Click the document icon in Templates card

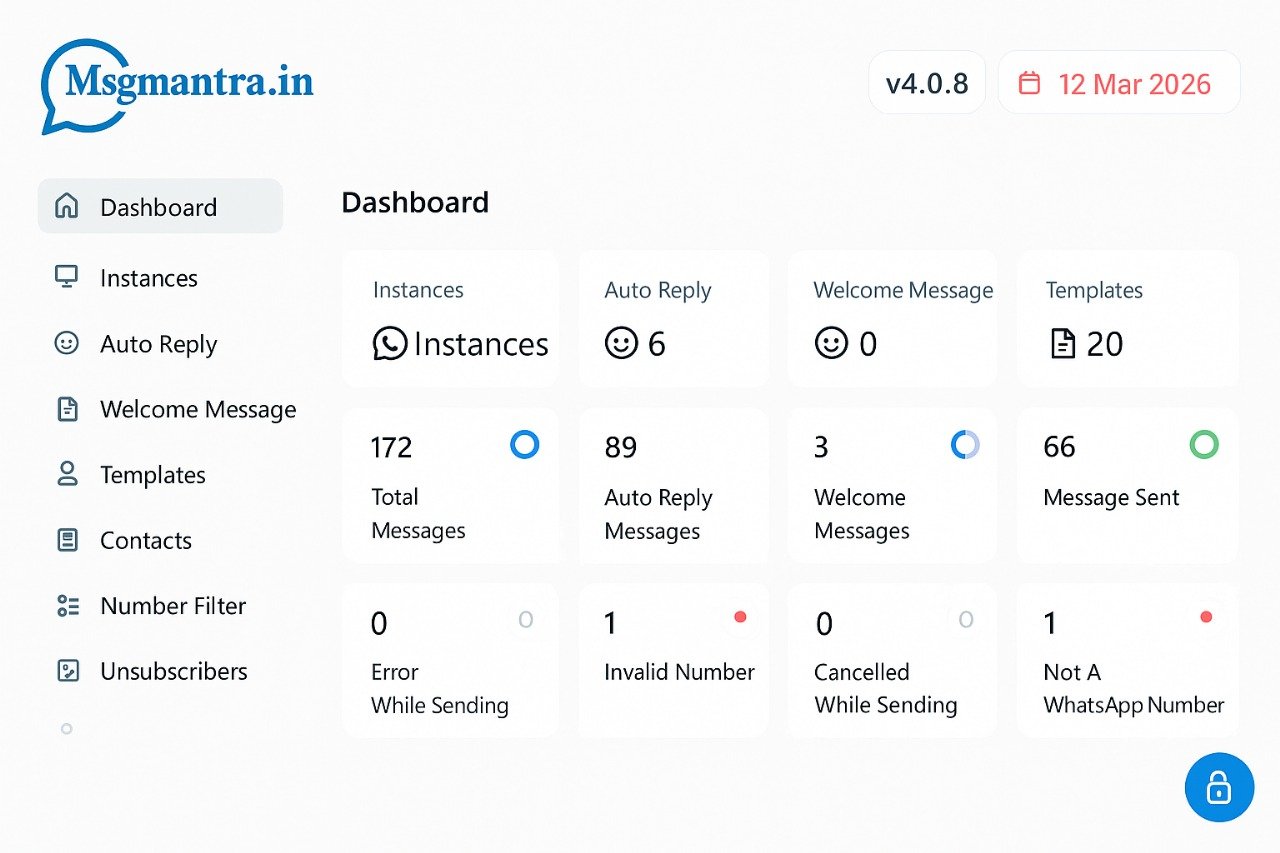point(1062,344)
